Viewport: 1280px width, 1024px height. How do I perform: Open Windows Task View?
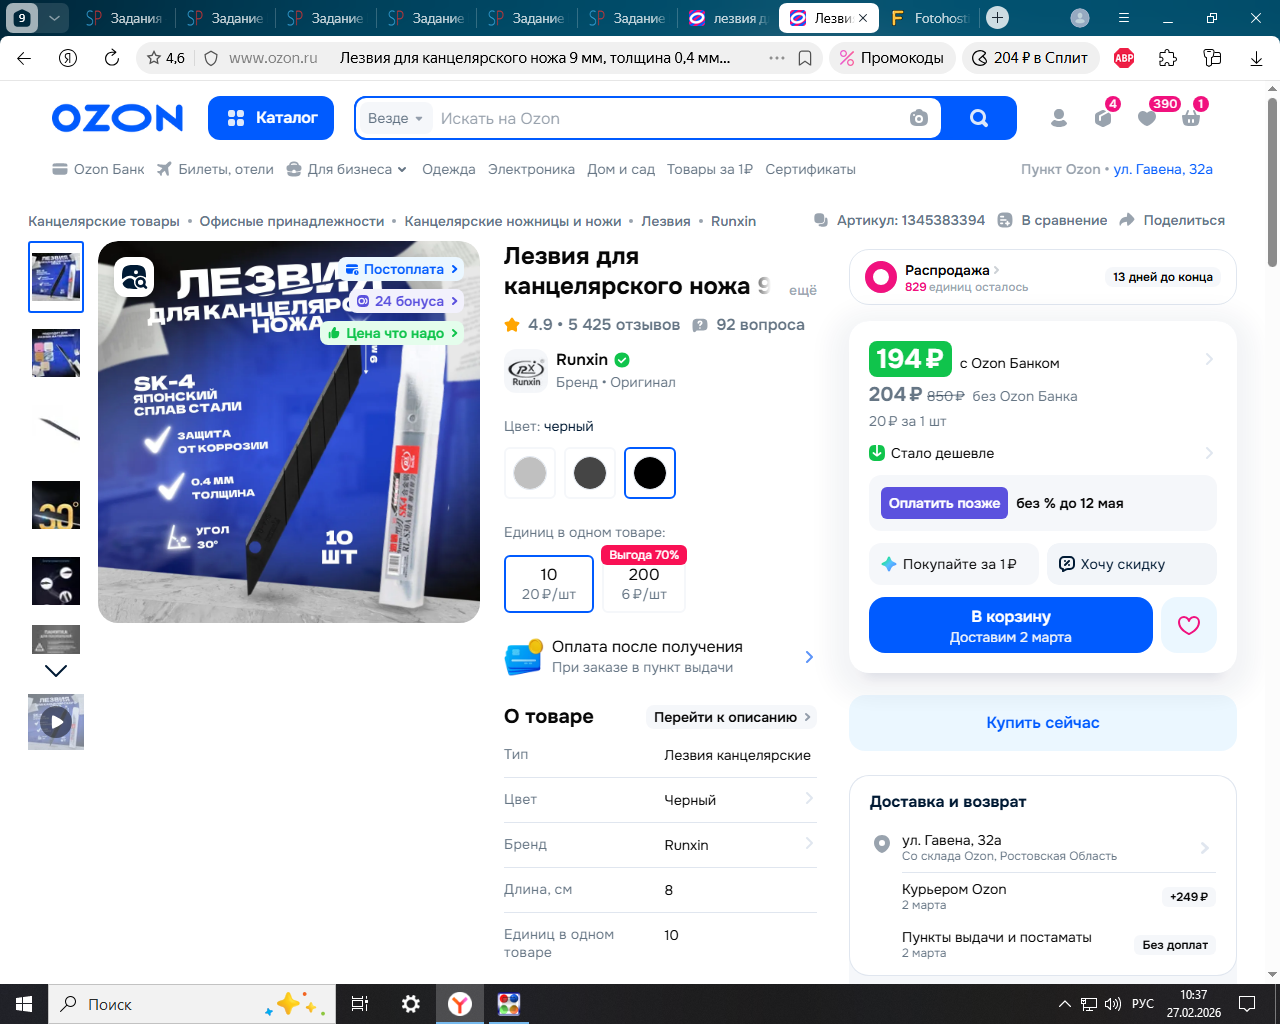pos(360,1004)
